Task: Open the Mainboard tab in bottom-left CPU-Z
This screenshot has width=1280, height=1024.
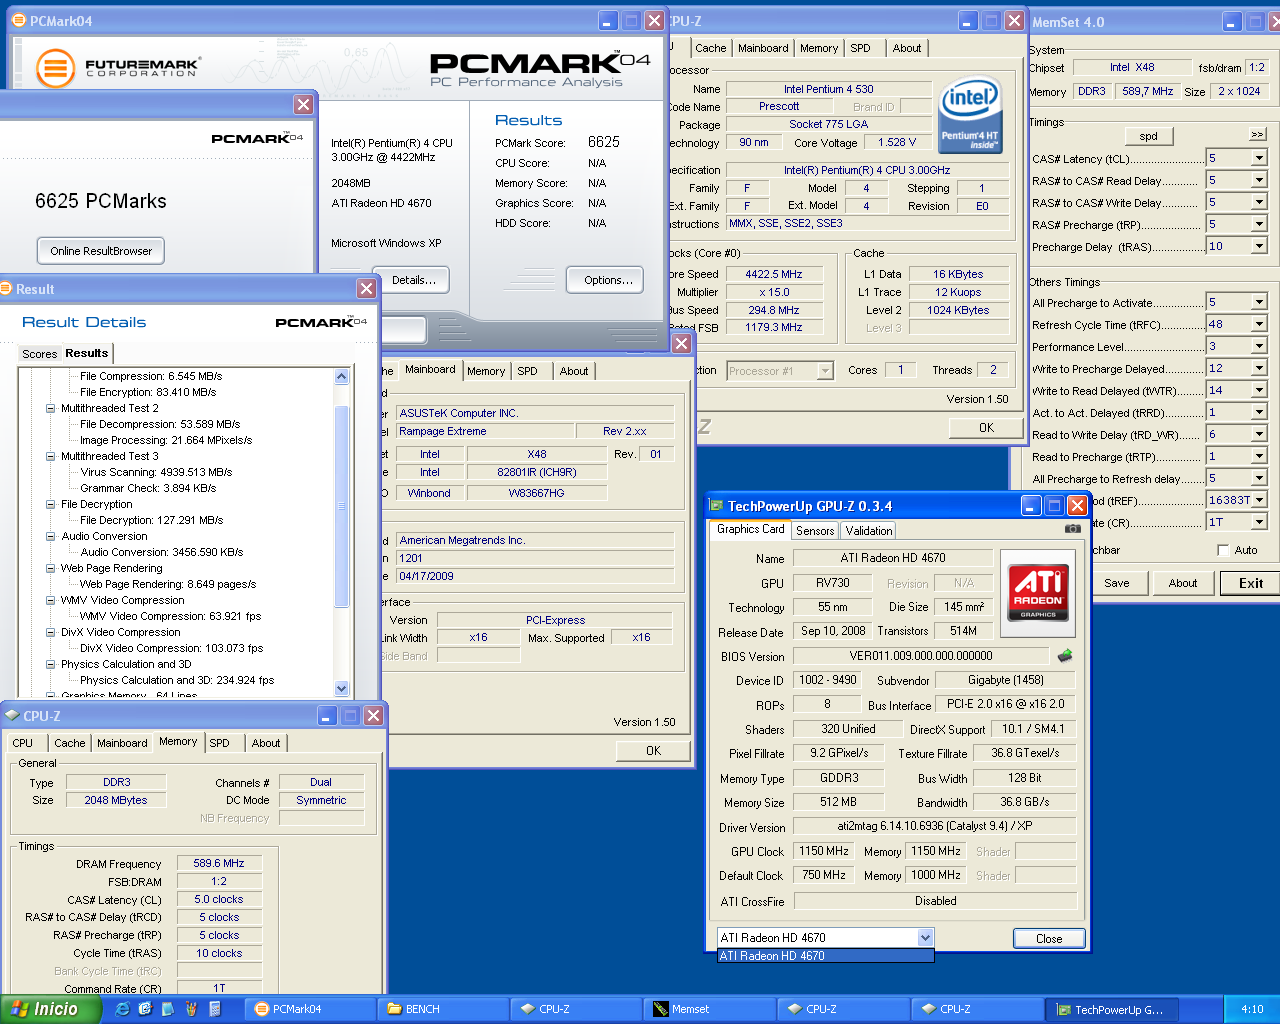Action: point(122,743)
